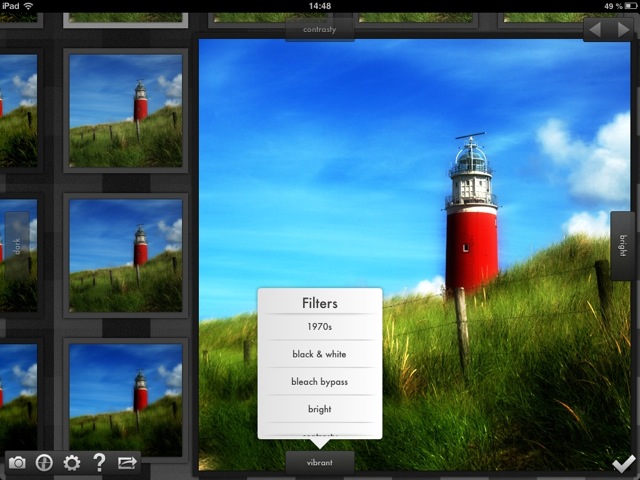Tap the globe icon in bottom toolbar
This screenshot has width=640, height=480.
(44, 463)
